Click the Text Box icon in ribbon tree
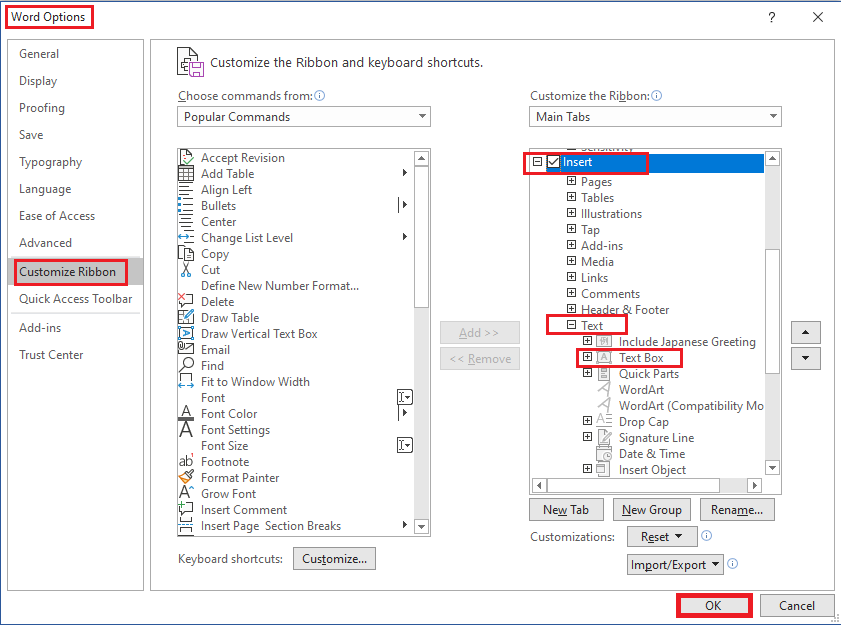Screen dimensions: 841x625 (604, 357)
